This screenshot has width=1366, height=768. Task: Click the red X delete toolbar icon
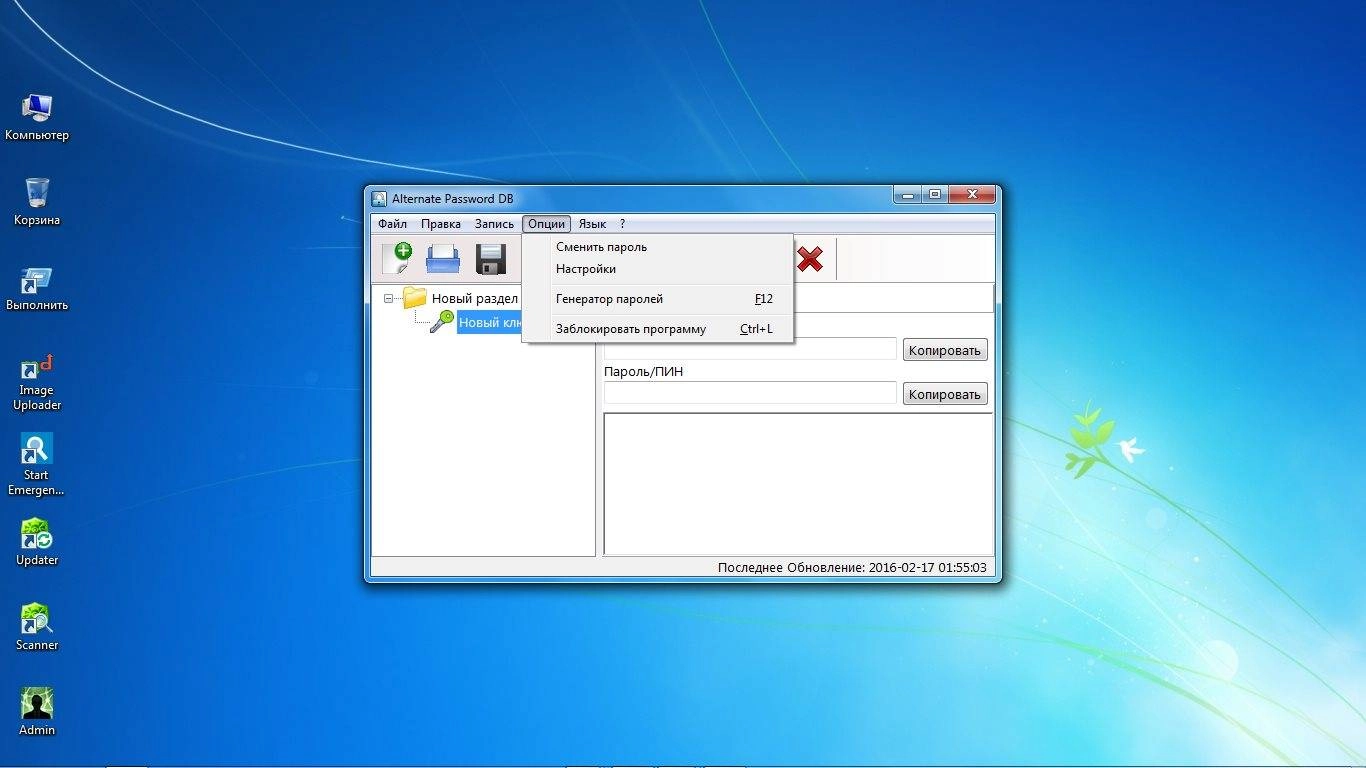click(x=810, y=259)
